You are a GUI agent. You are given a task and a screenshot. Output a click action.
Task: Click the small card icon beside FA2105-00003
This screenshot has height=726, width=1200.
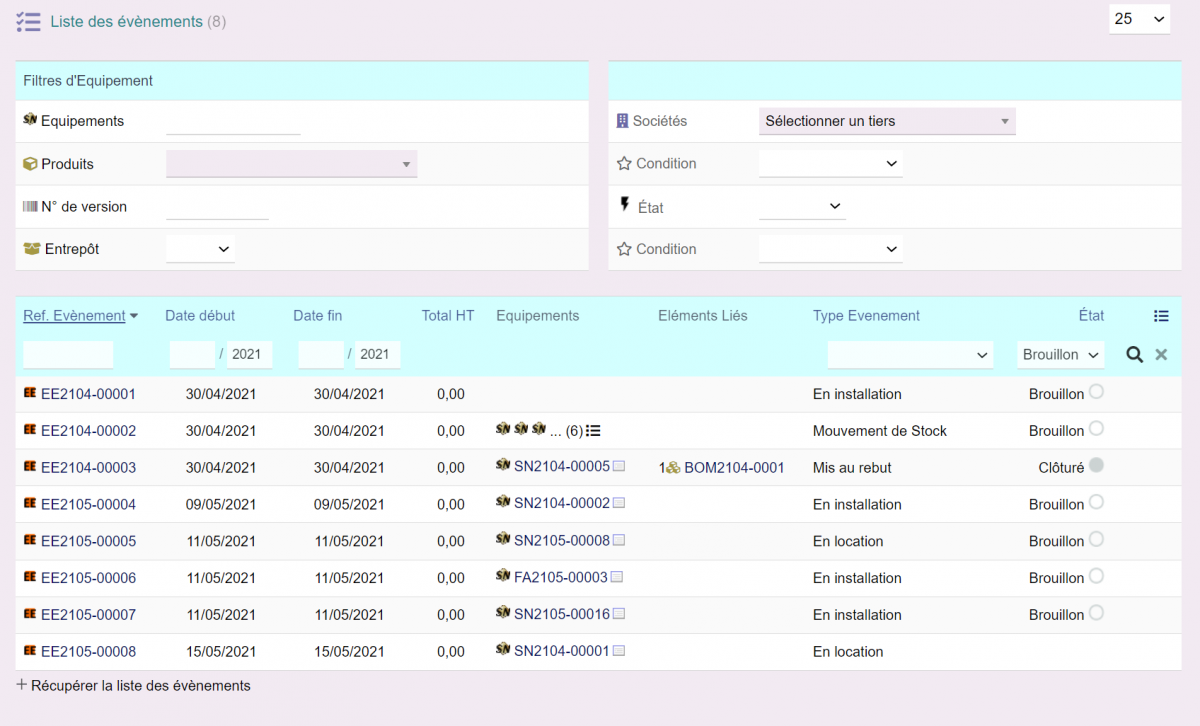(x=617, y=578)
